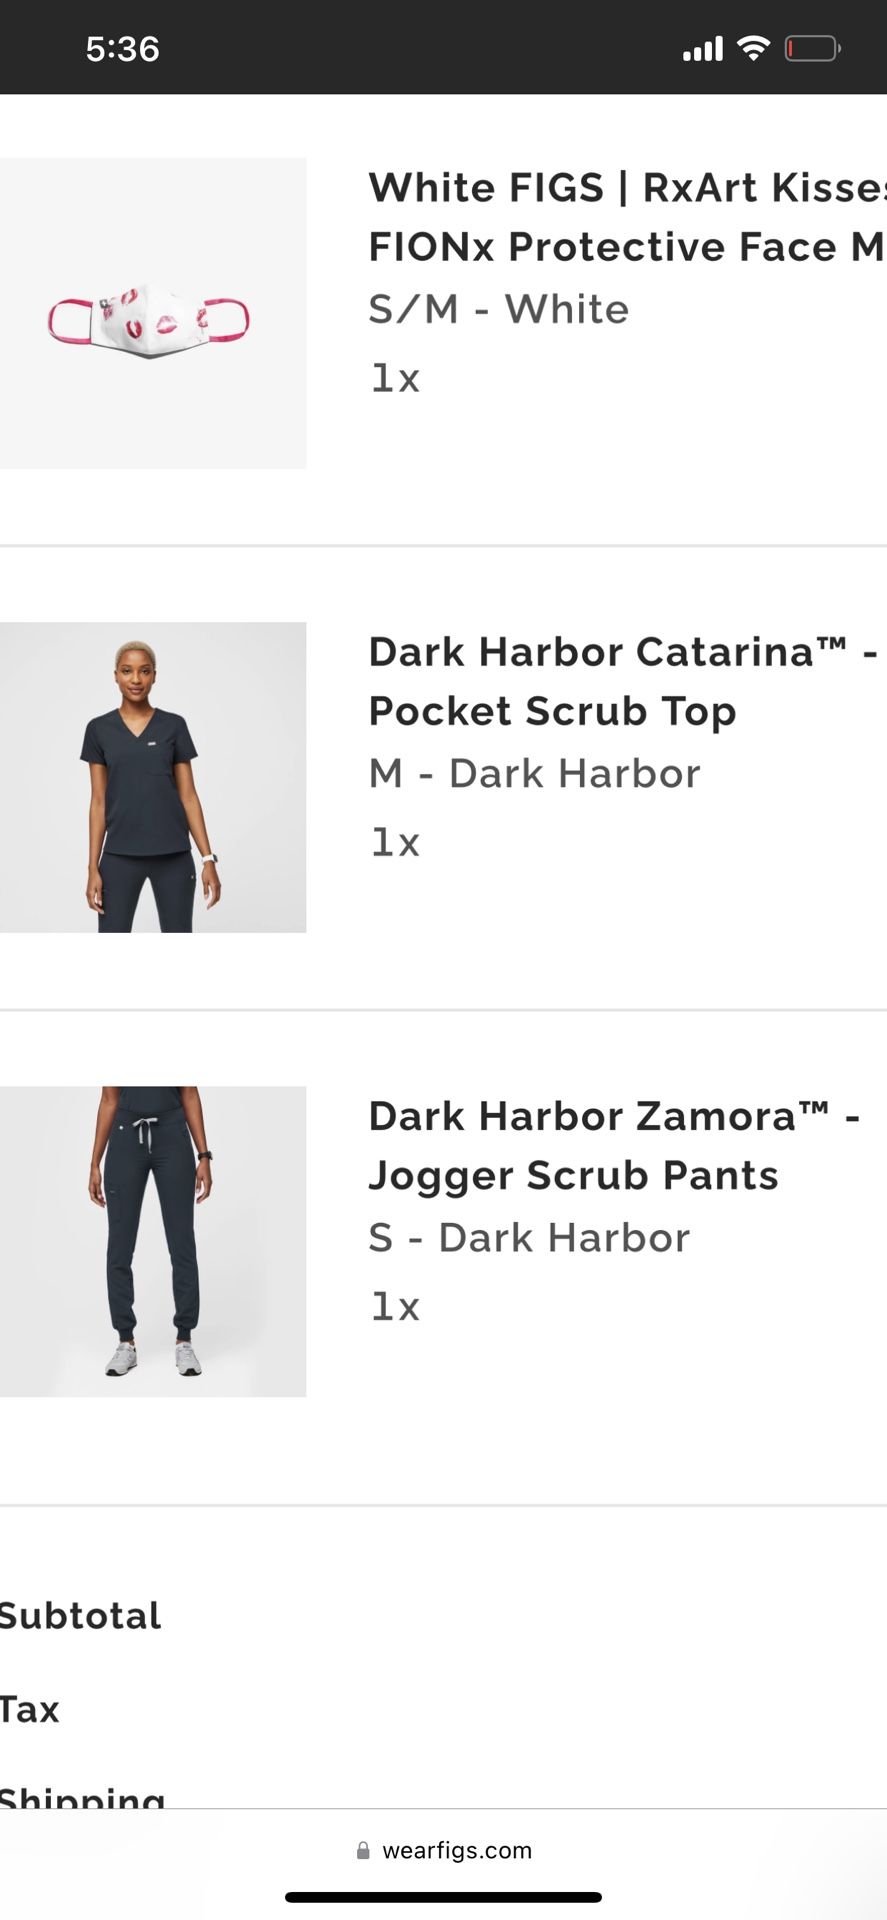Tap the M - Dark Harbor variant text
887x1920 pixels.
tap(534, 773)
